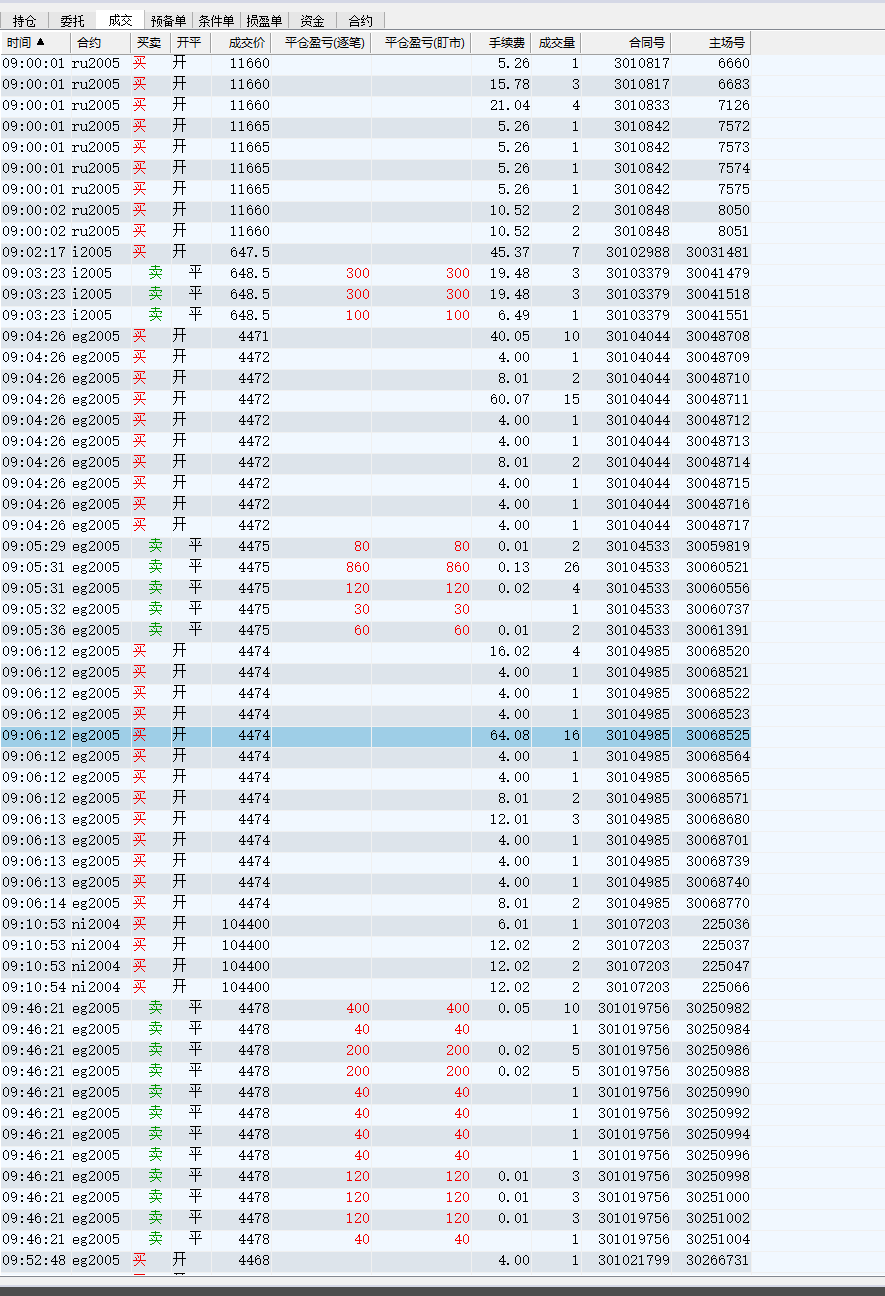Switch to the 持仓 tab

(24, 20)
